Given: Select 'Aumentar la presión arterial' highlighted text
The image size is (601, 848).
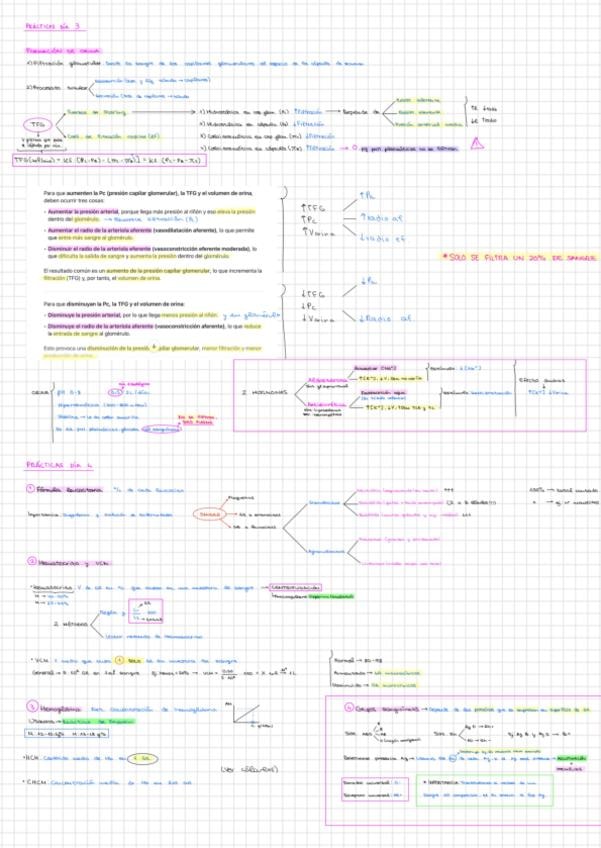Looking at the screenshot, I should click(83, 211).
